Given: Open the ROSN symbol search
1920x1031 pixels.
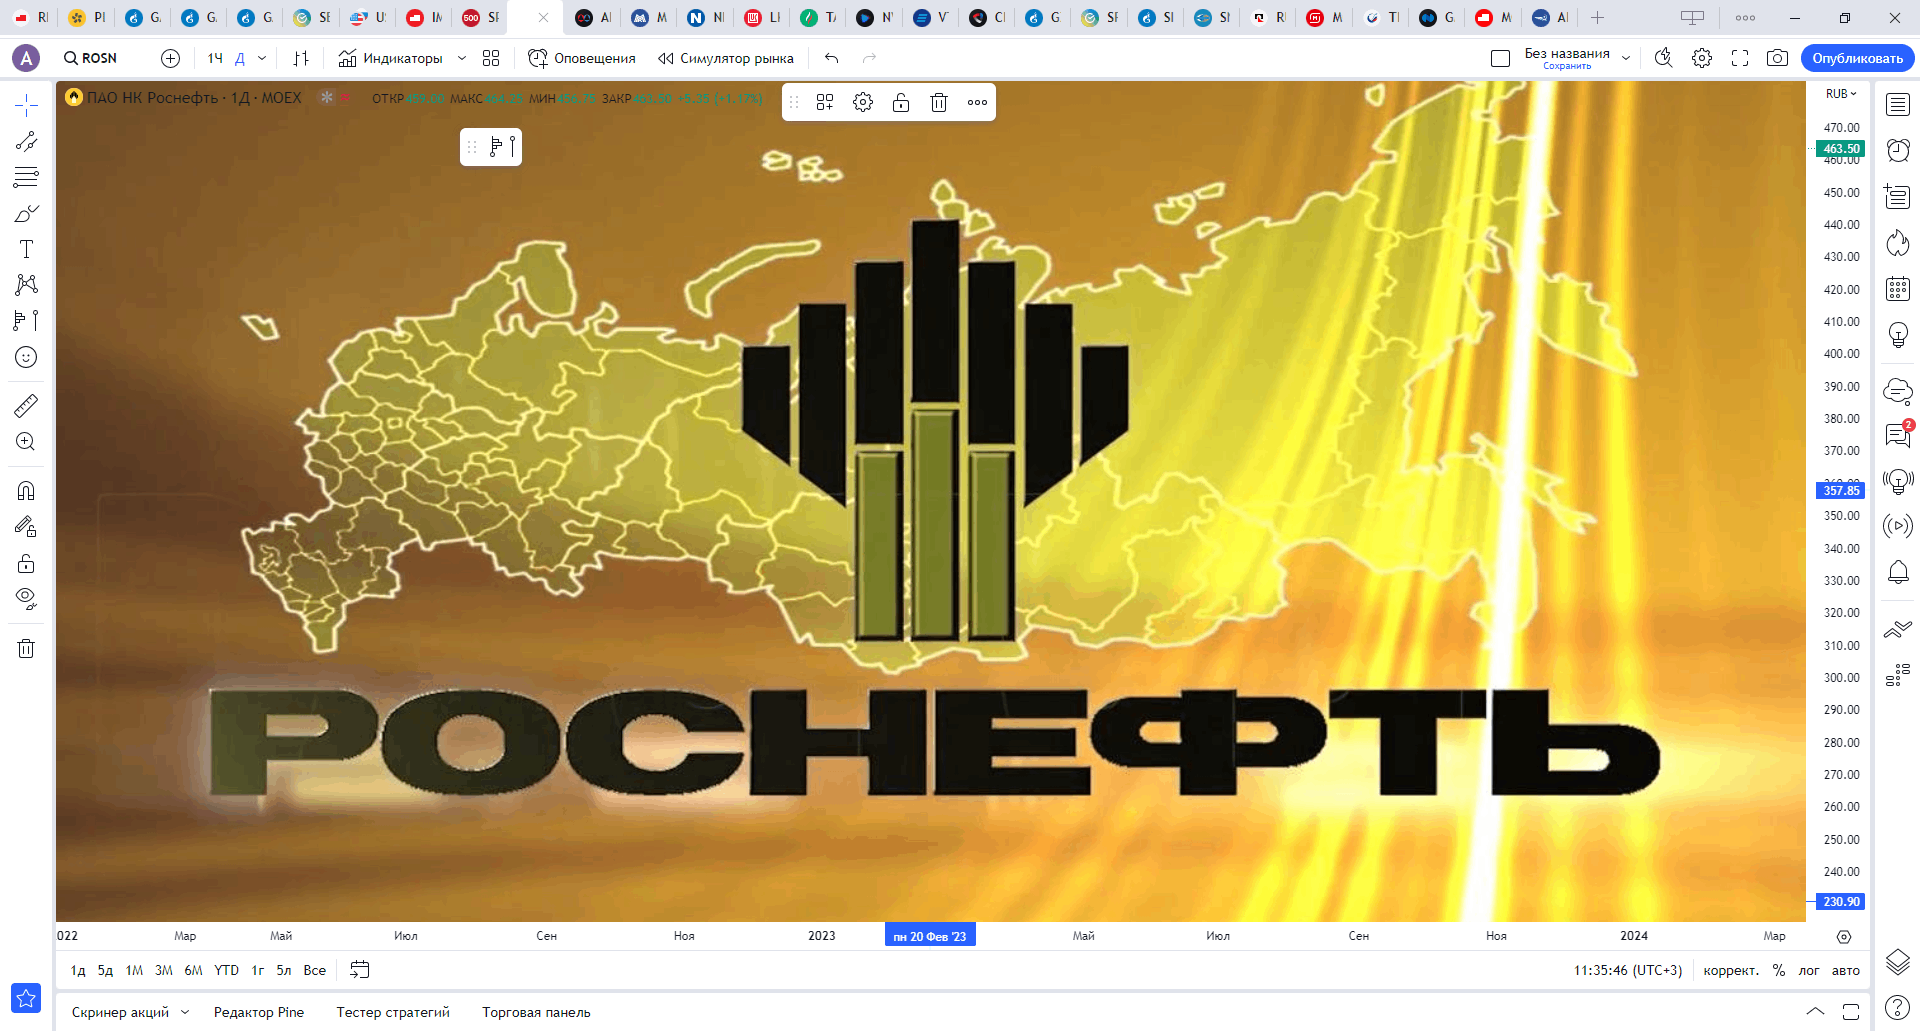Looking at the screenshot, I should tap(91, 58).
